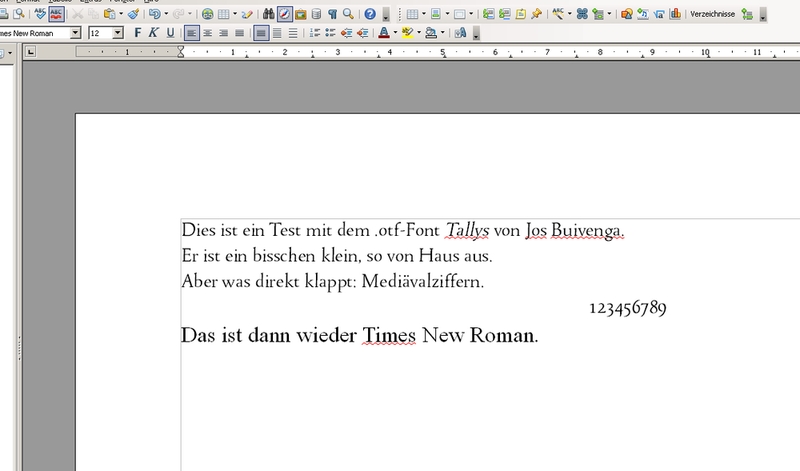The height and width of the screenshot is (471, 800).
Task: Open the font size 12 dropdown
Action: [118, 33]
